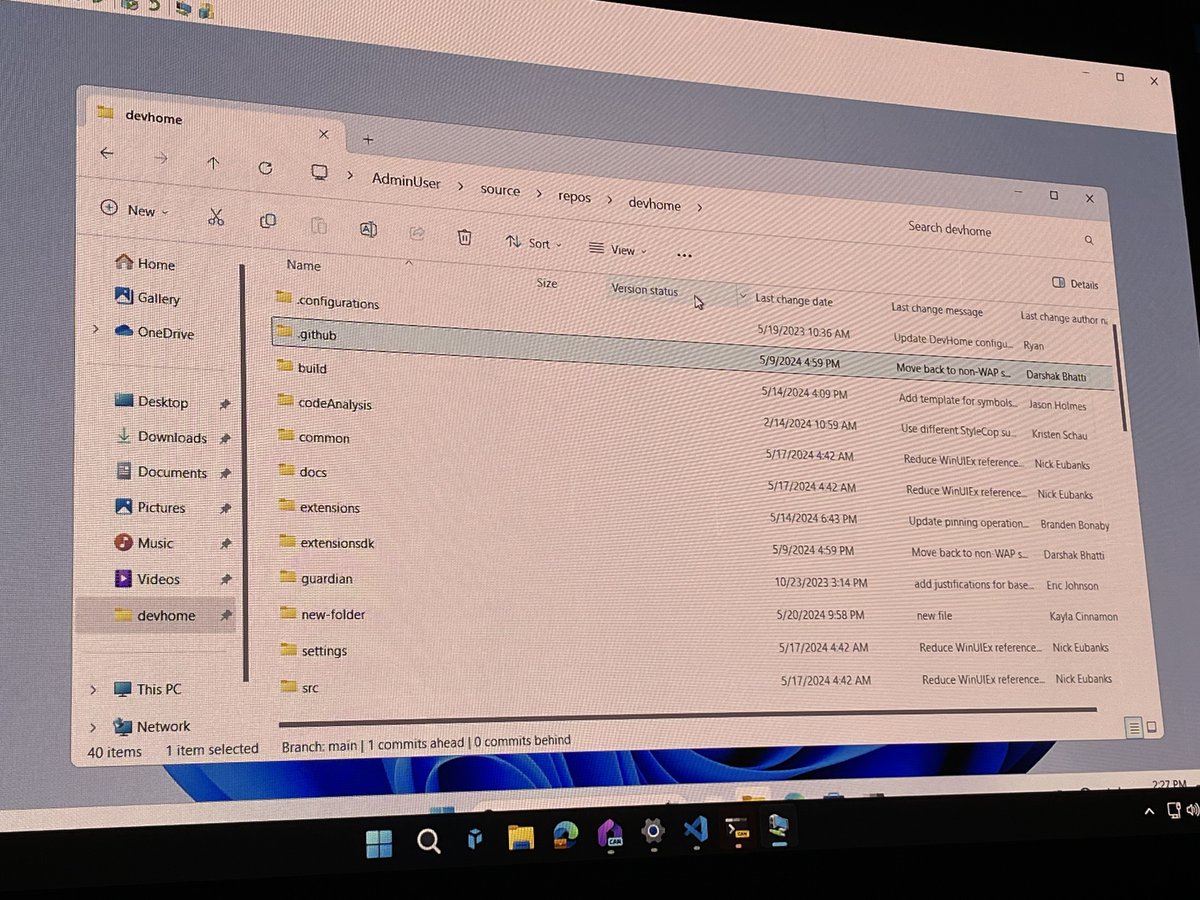Screen dimensions: 1200x900
Task: Click the Share icon in toolbar
Action: (417, 234)
